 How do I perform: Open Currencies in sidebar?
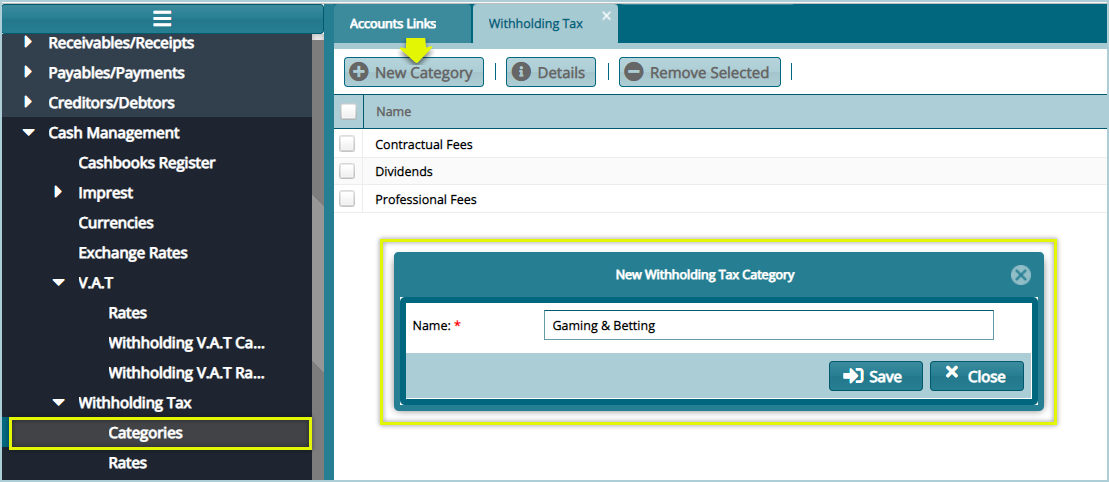coord(116,222)
